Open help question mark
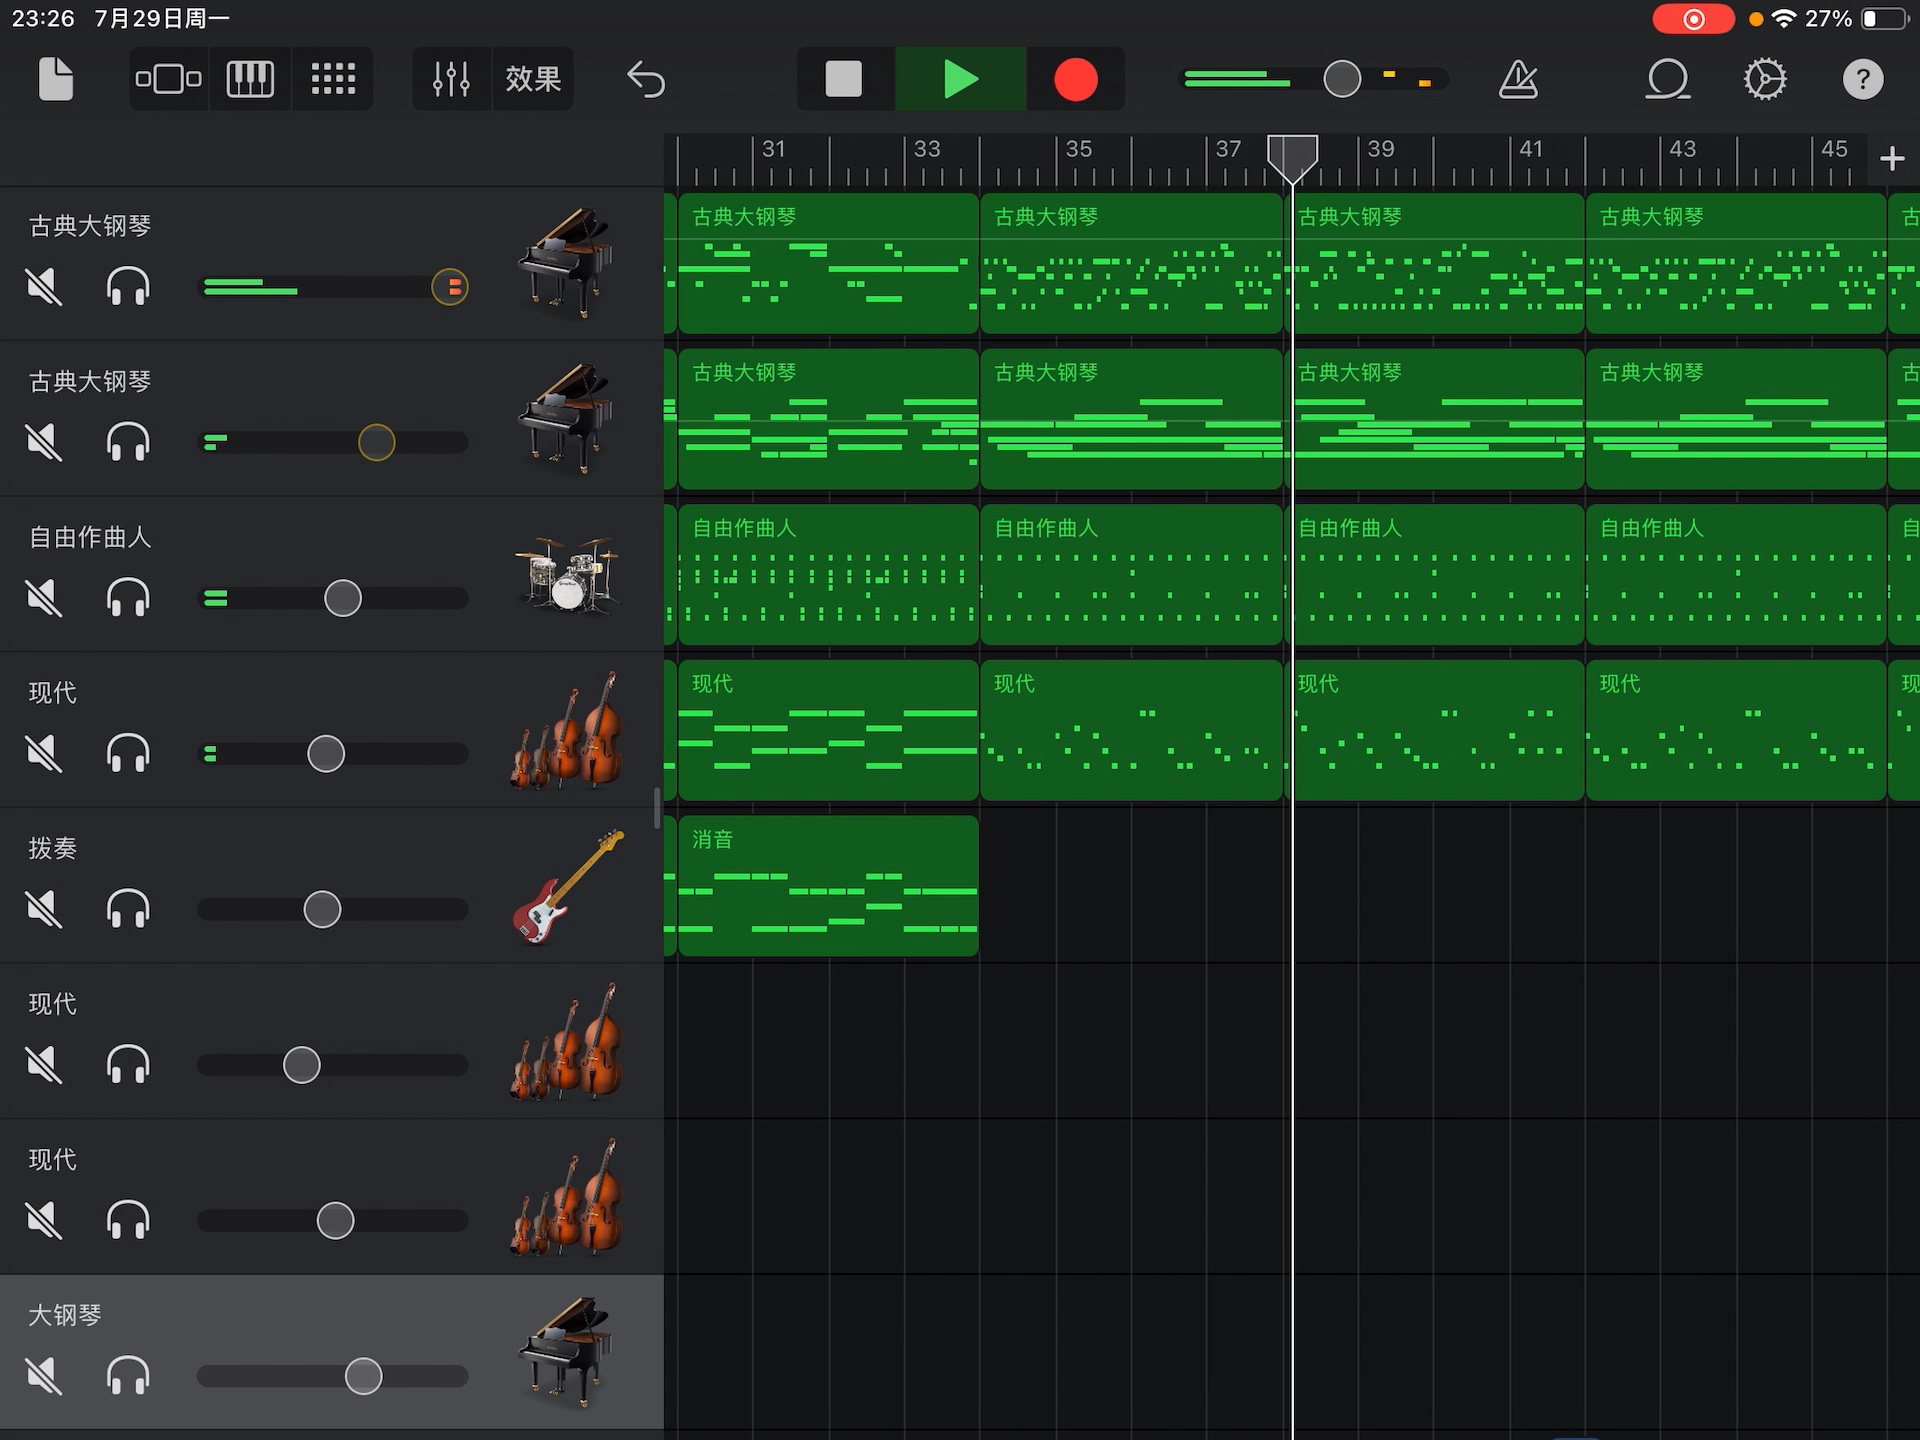 click(1863, 79)
